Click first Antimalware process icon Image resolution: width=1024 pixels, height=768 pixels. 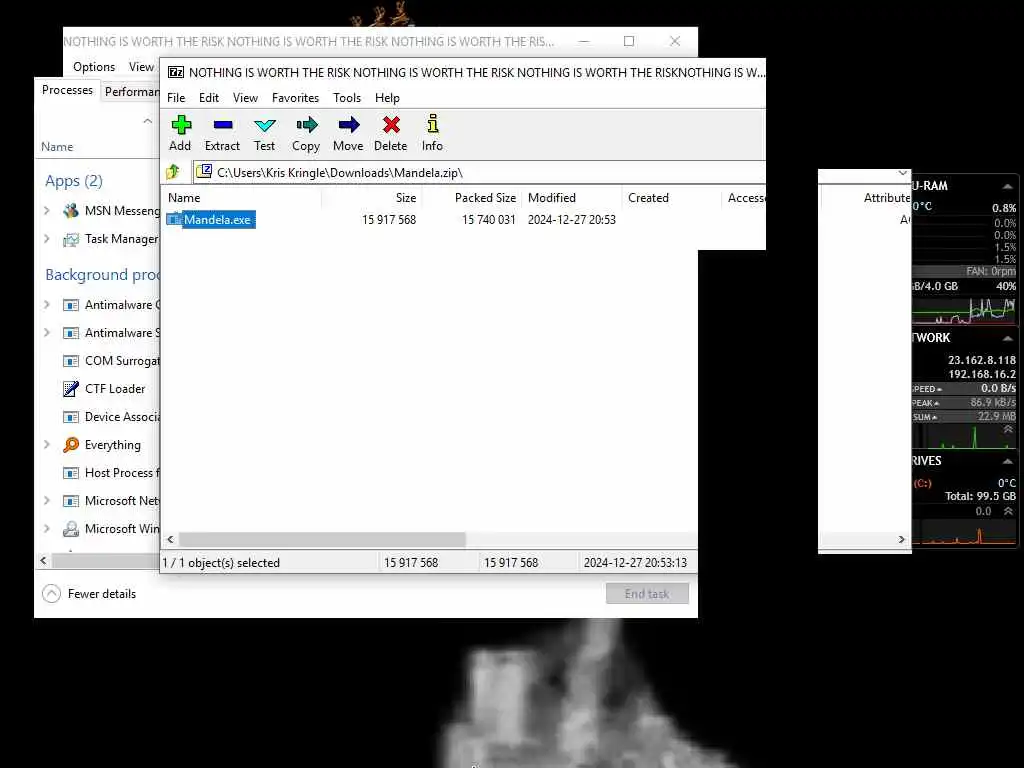pyautogui.click(x=71, y=305)
